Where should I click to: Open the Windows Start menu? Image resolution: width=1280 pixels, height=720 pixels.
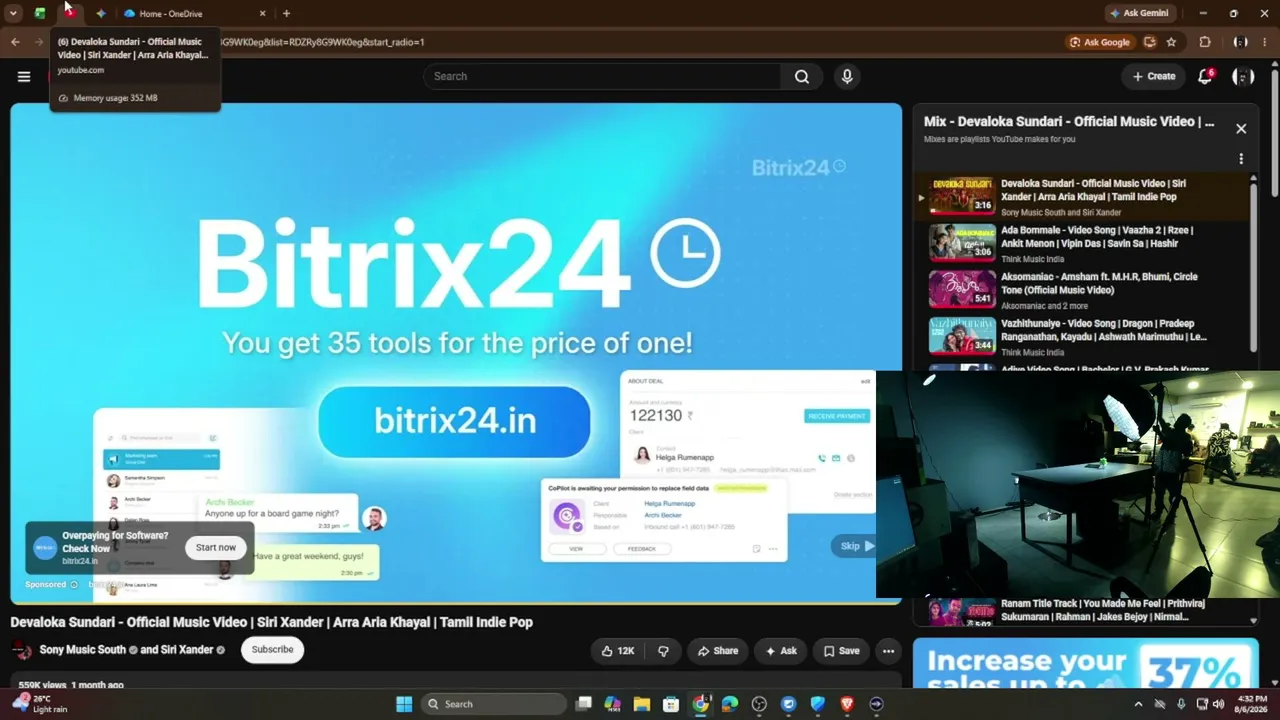pyautogui.click(x=404, y=704)
